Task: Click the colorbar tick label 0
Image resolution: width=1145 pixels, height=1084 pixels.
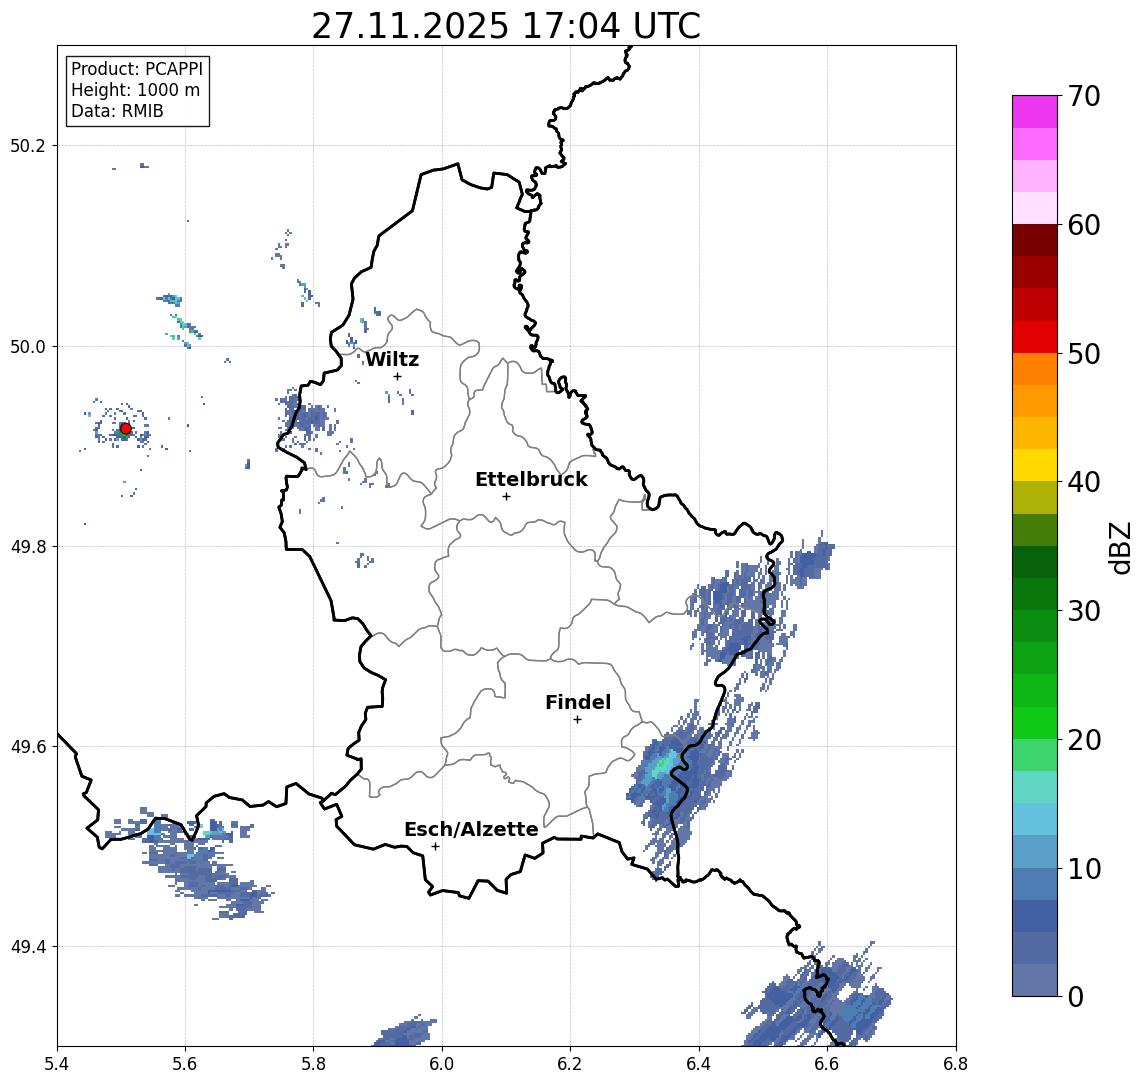Action: [x=1076, y=996]
